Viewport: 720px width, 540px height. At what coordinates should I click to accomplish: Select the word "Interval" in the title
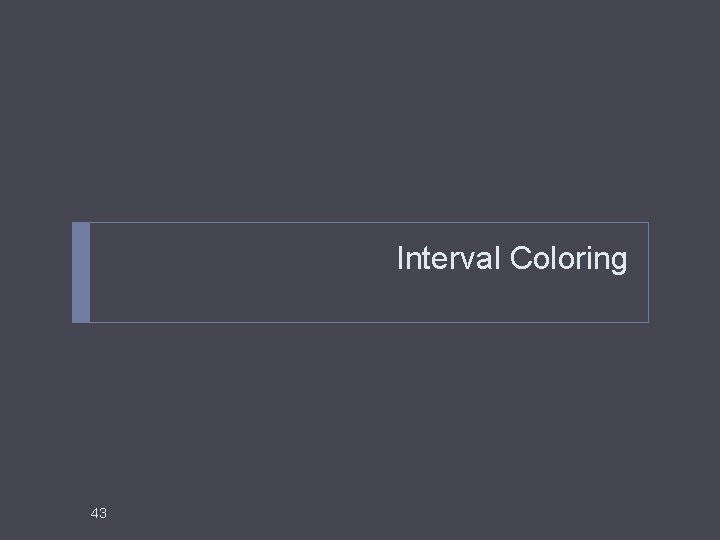(448, 259)
